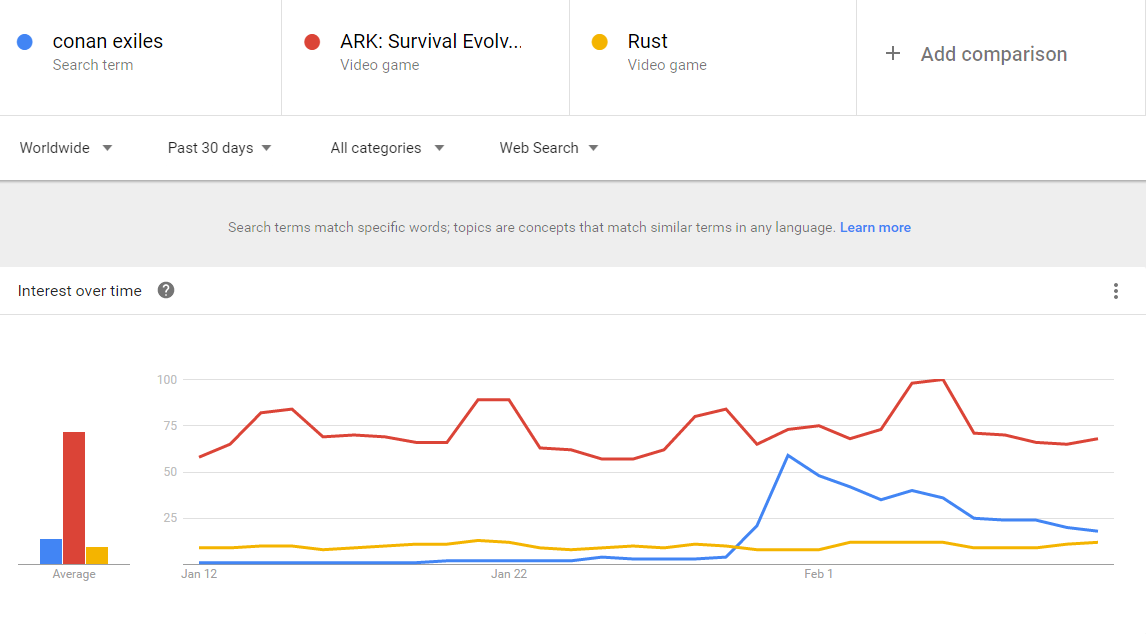Select the Rust video game term box
The image size is (1146, 634).
tap(713, 58)
